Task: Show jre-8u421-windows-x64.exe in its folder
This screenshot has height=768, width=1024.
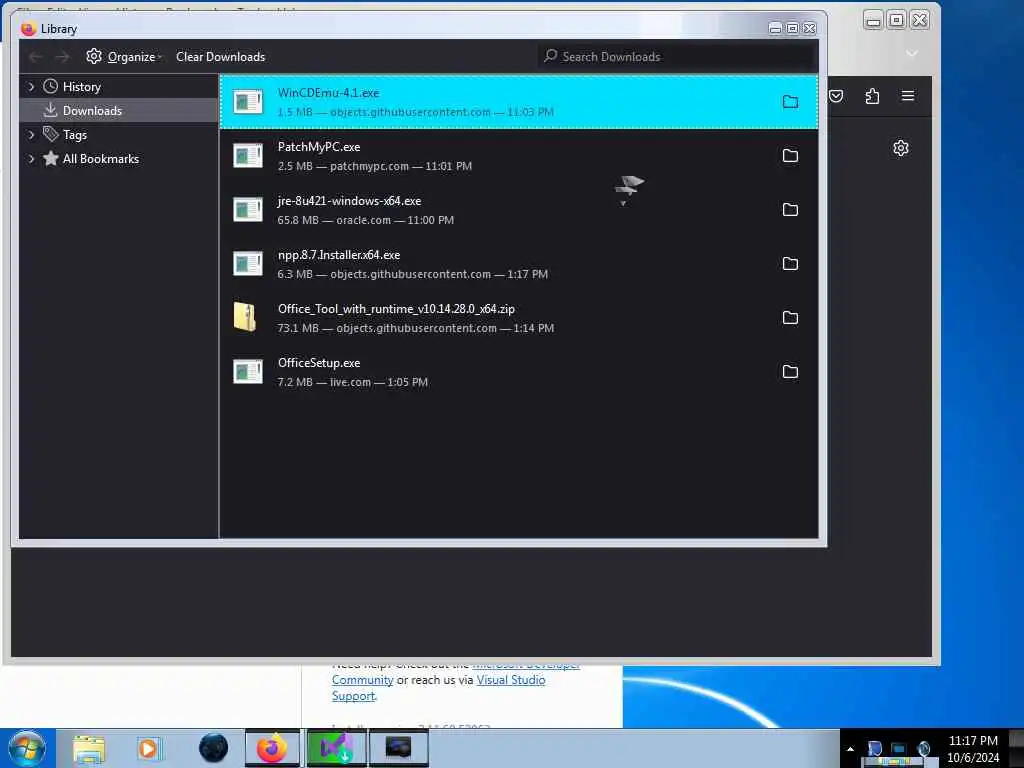Action: [x=790, y=210]
